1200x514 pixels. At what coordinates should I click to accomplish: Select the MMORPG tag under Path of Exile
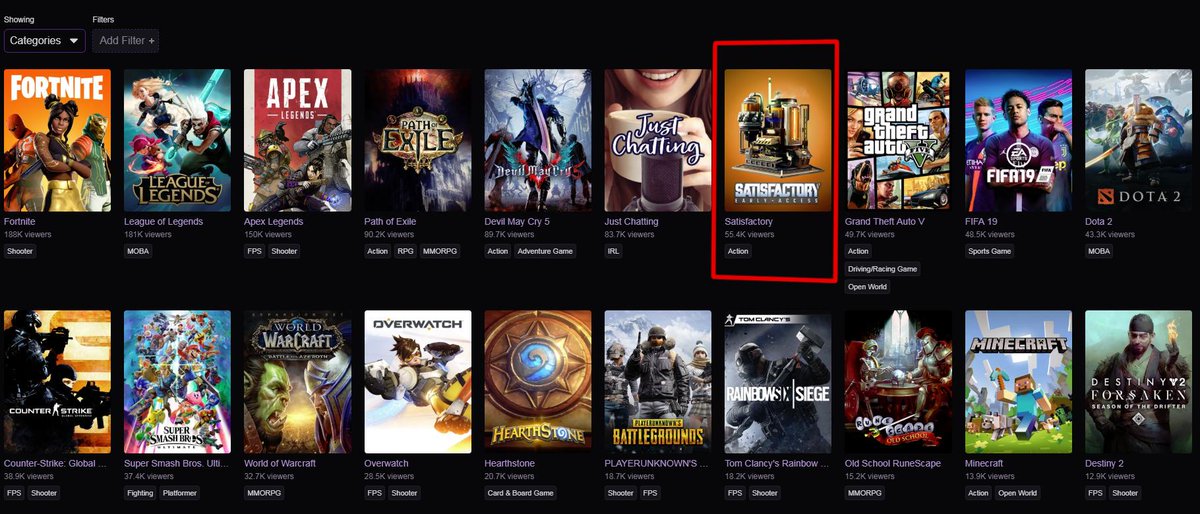(x=438, y=251)
